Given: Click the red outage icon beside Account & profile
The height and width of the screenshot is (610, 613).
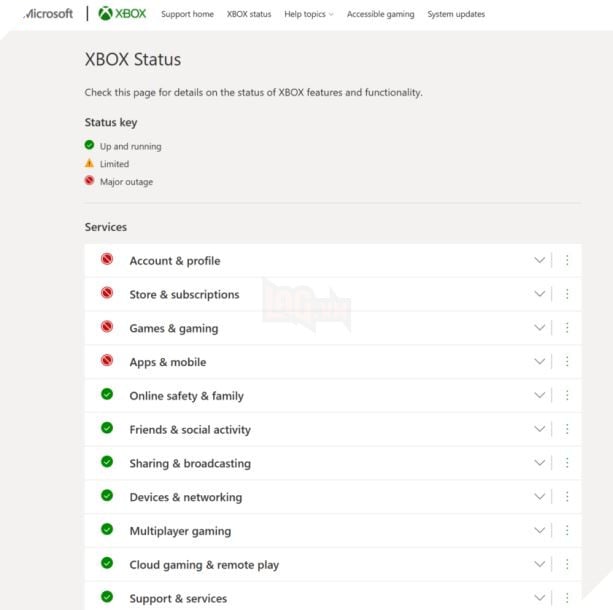Looking at the screenshot, I should [107, 259].
